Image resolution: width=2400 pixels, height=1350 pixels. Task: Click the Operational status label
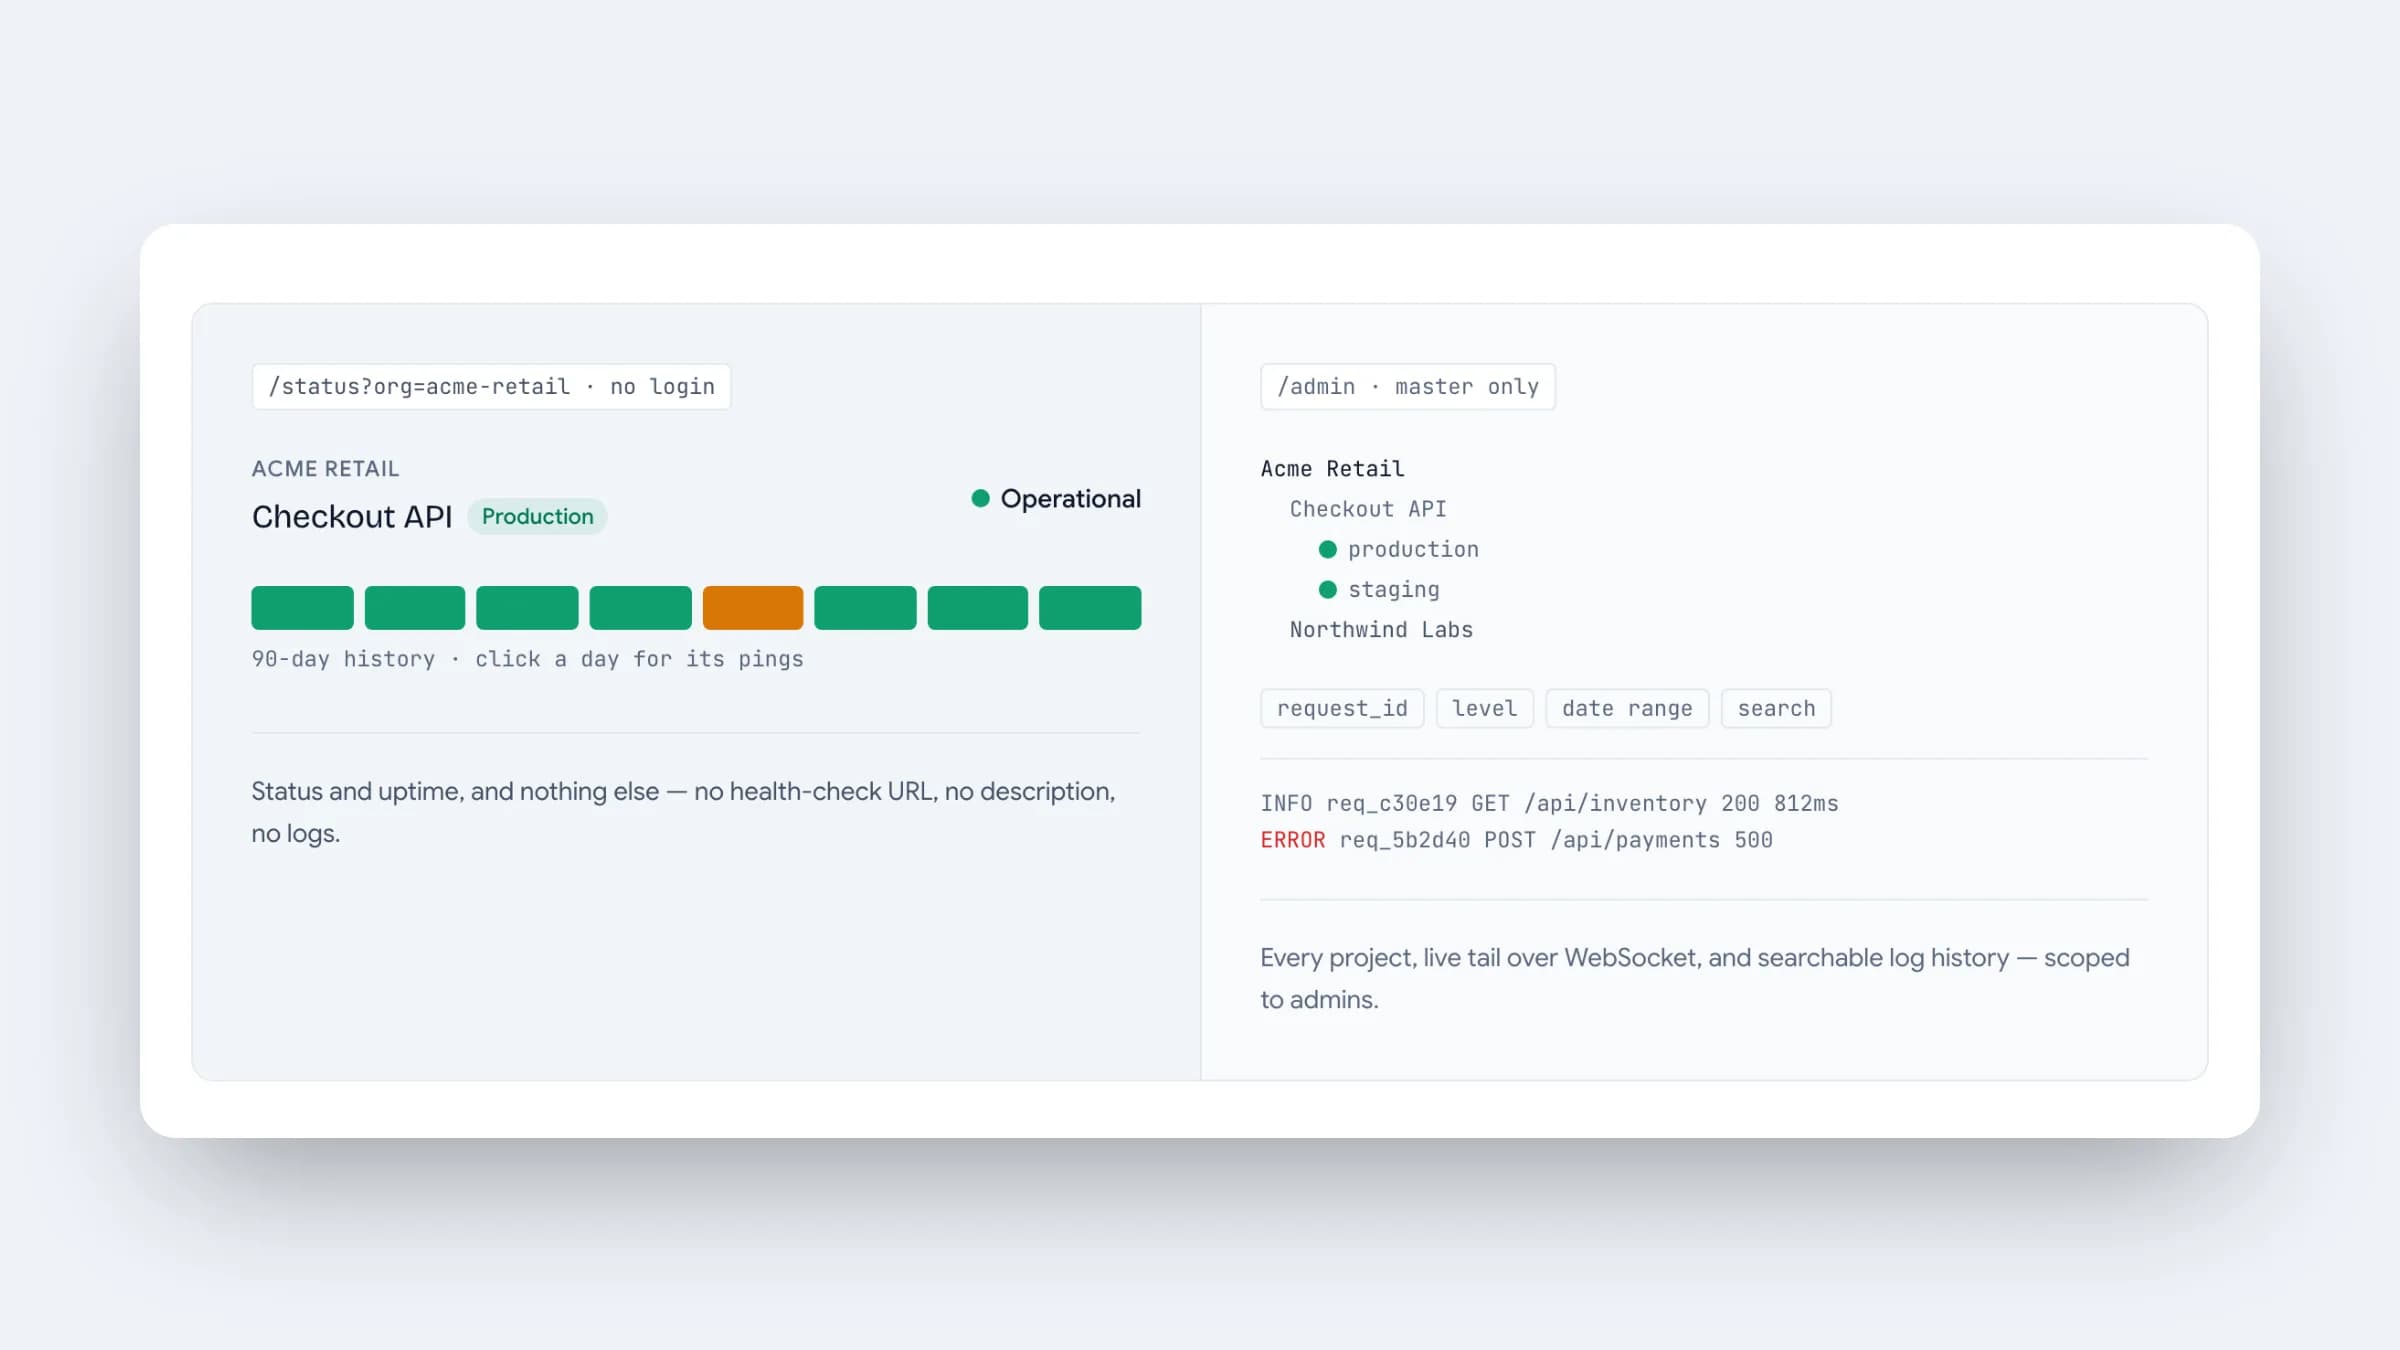(x=1070, y=498)
